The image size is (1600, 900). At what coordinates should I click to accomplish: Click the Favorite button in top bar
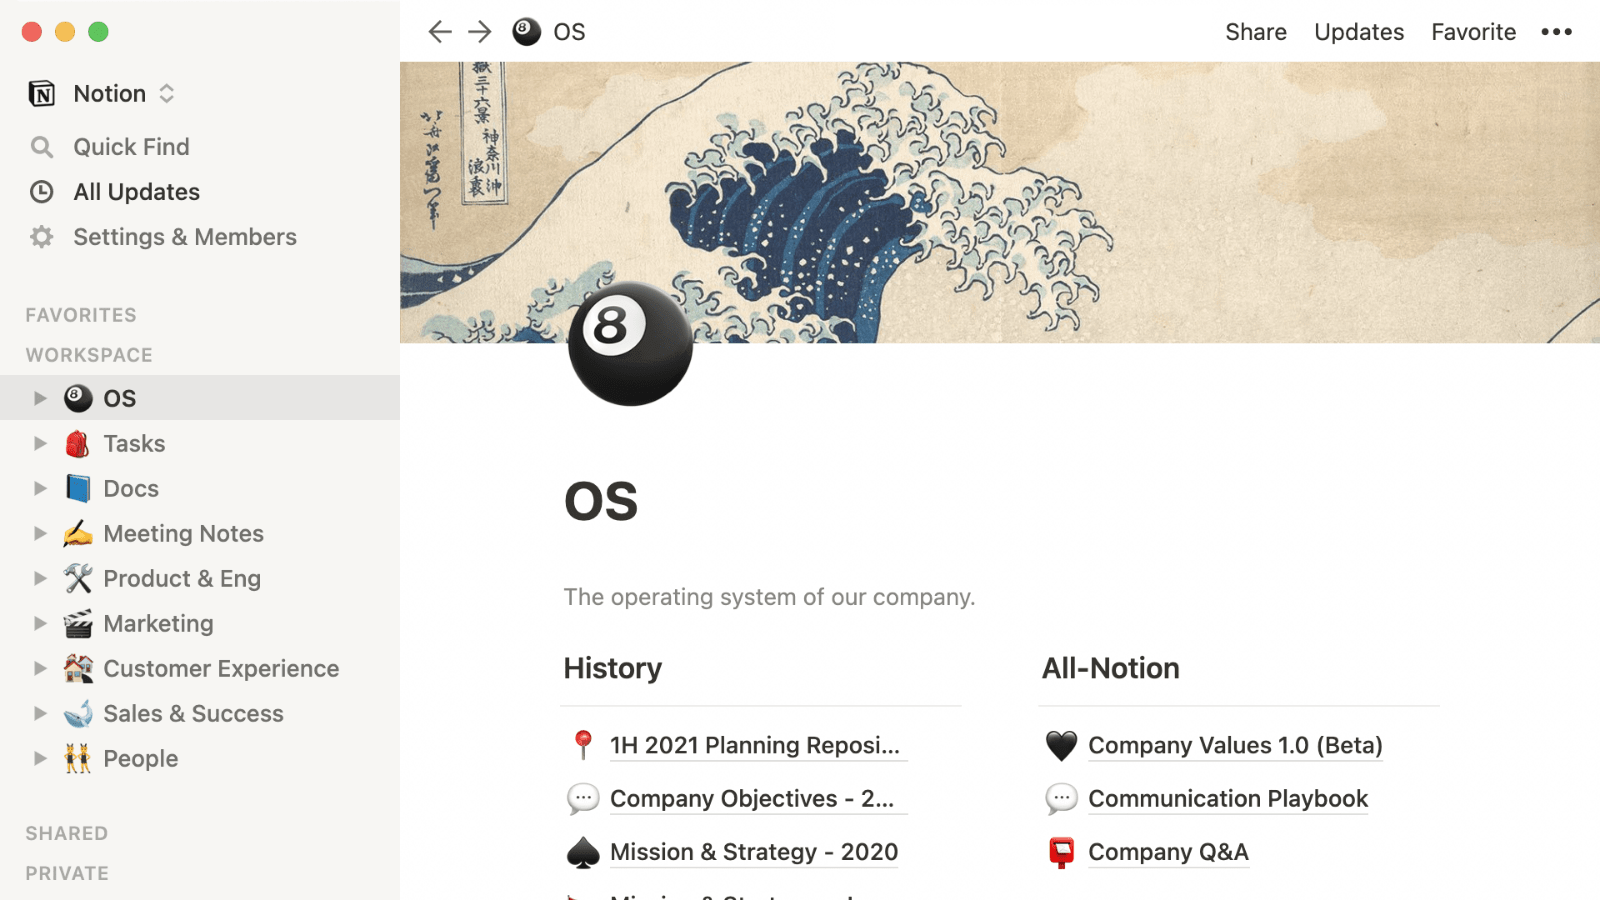click(x=1473, y=32)
